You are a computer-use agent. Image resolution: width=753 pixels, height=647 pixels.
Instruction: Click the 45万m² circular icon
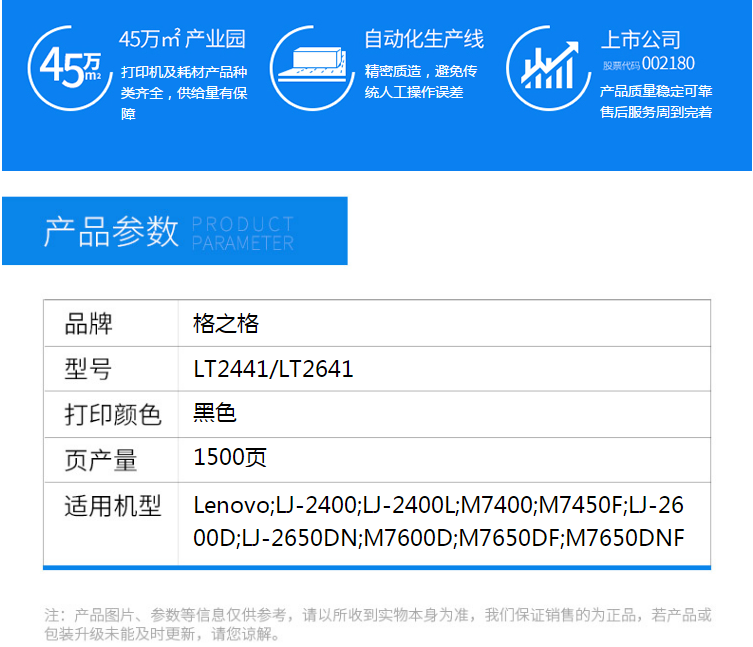(x=70, y=68)
